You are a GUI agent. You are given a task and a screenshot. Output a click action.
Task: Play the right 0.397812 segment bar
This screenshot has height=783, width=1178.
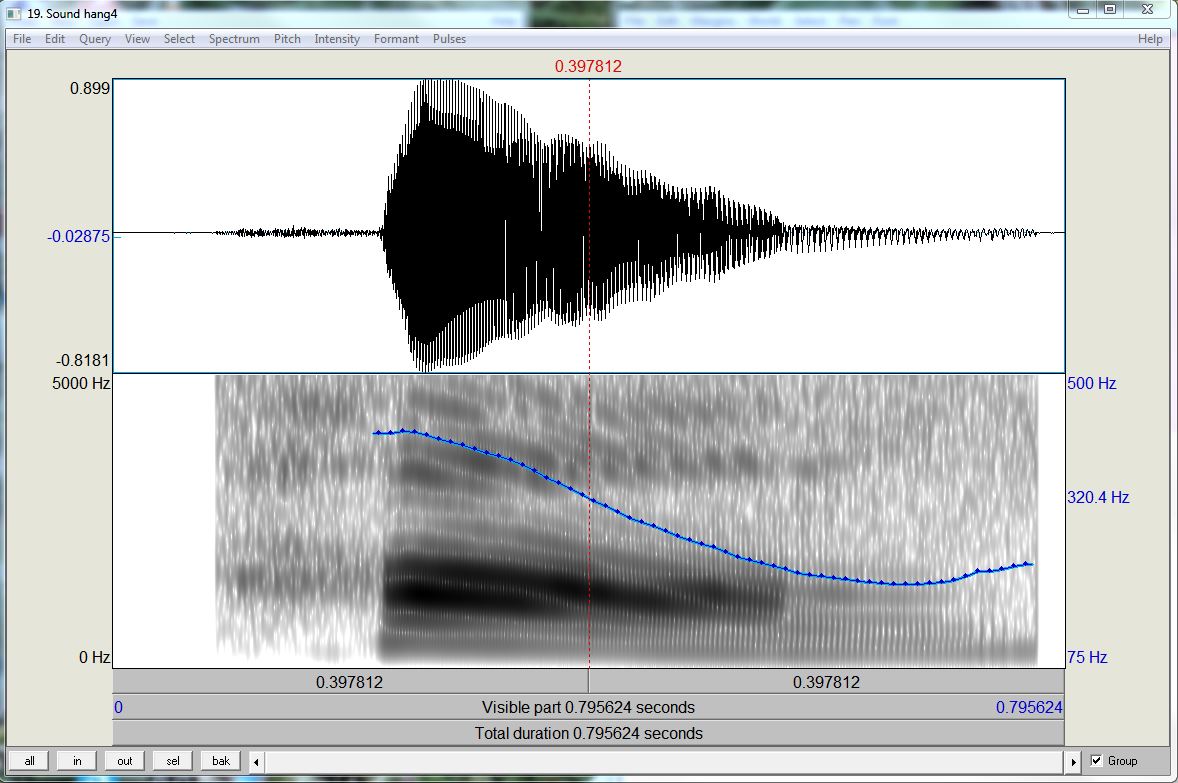(x=826, y=682)
